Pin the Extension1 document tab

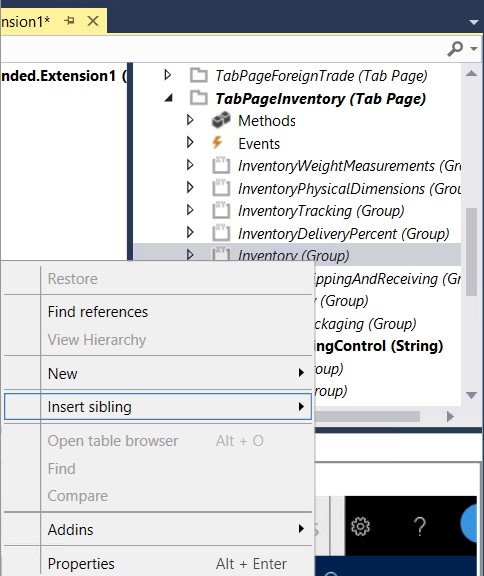click(69, 21)
